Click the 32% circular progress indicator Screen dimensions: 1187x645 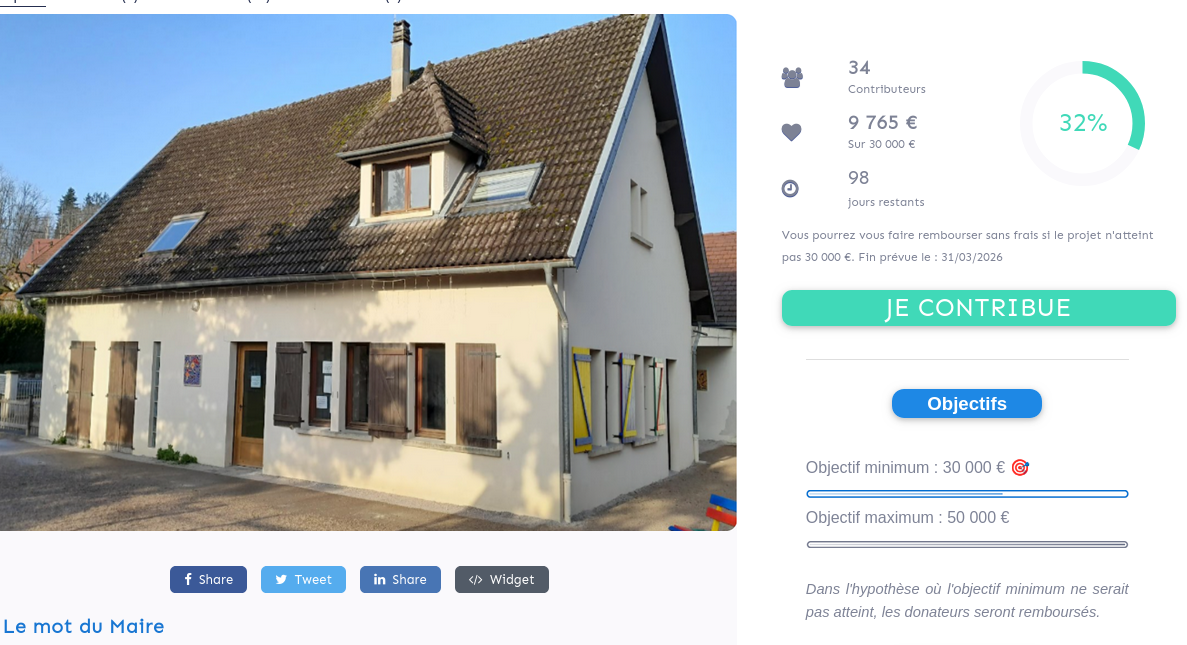1083,123
